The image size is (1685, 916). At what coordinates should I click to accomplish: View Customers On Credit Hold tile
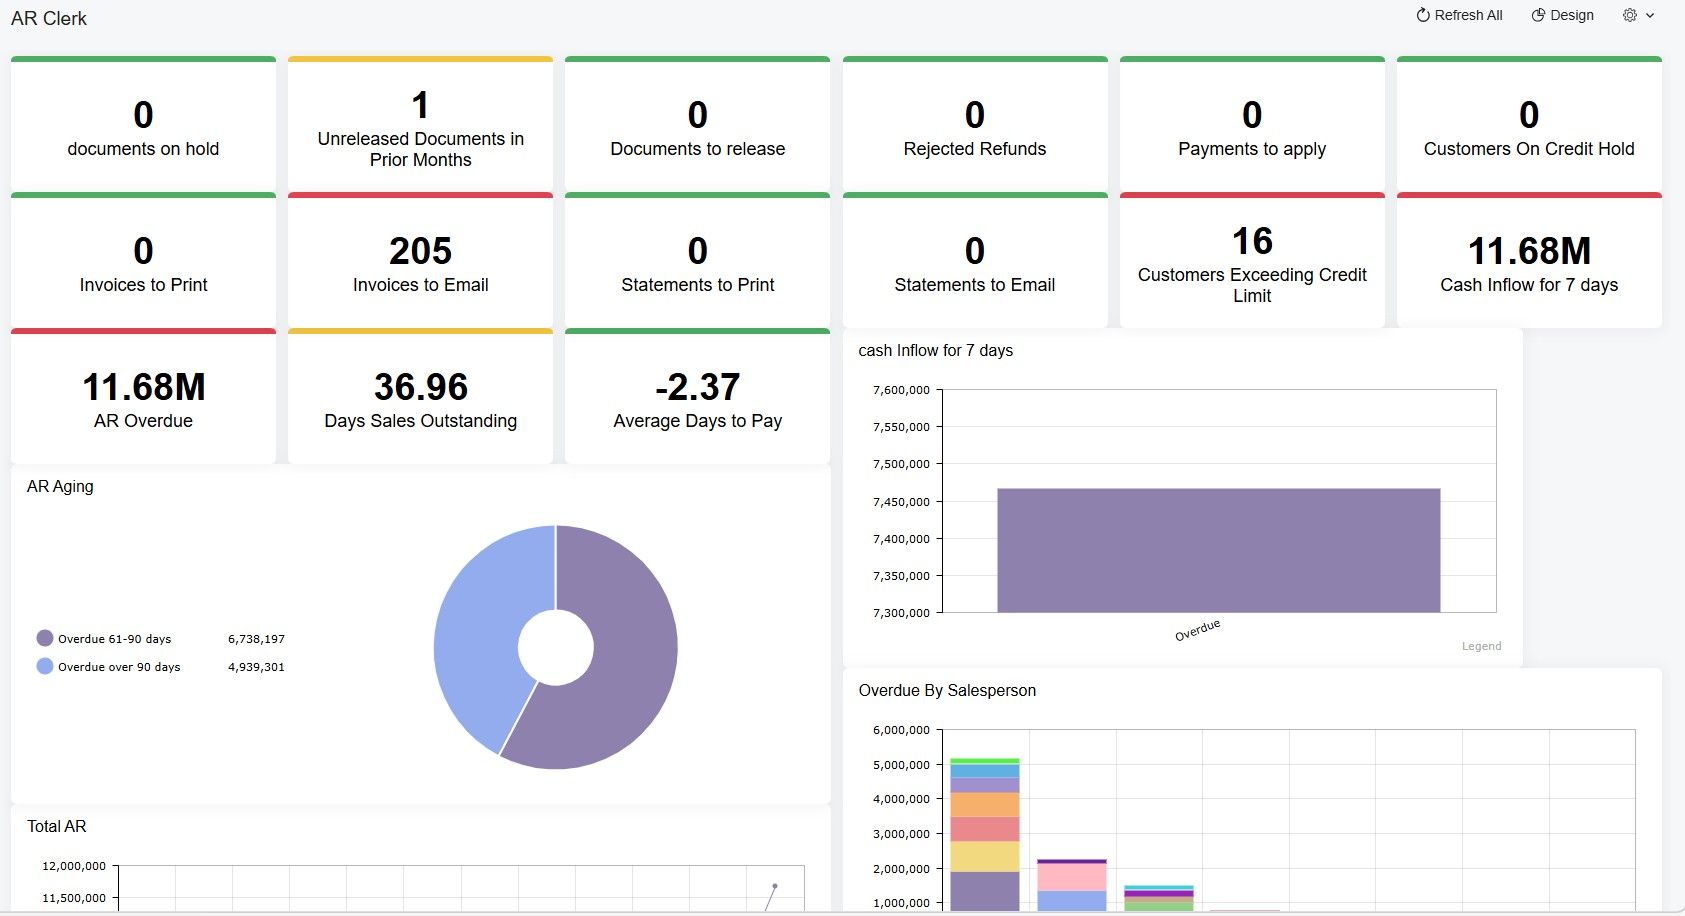click(1529, 124)
